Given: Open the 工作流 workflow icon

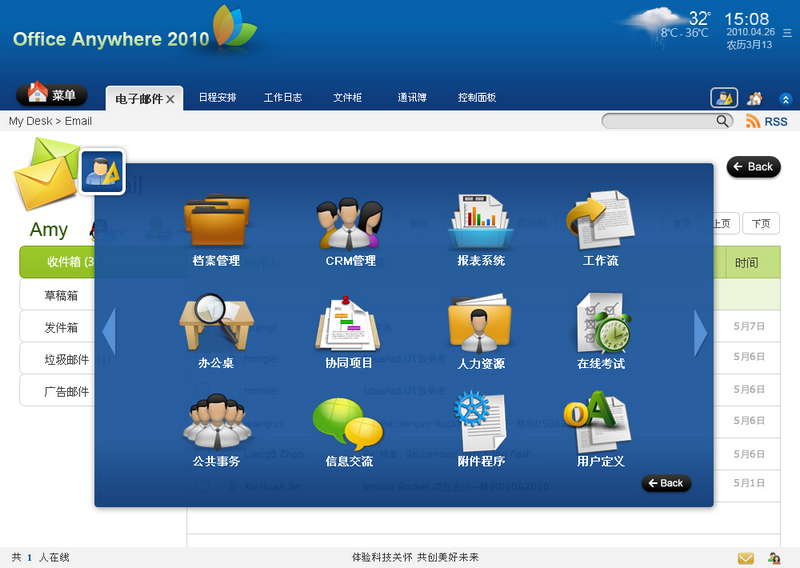Looking at the screenshot, I should coord(600,220).
